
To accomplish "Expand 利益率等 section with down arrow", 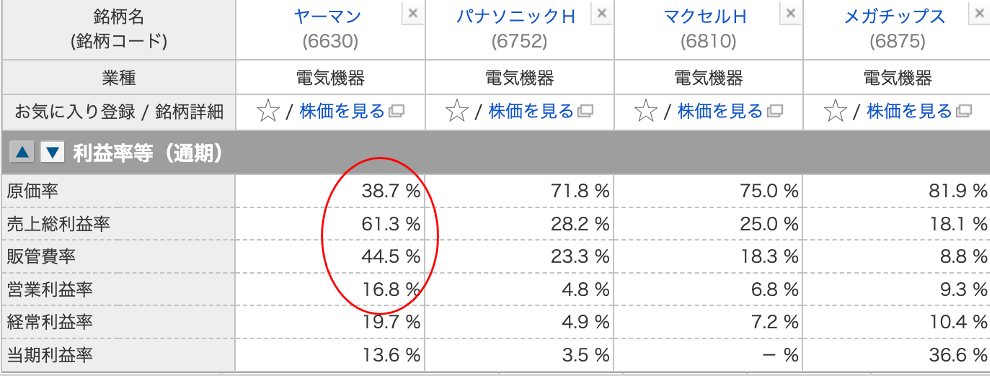I will [x=53, y=153].
